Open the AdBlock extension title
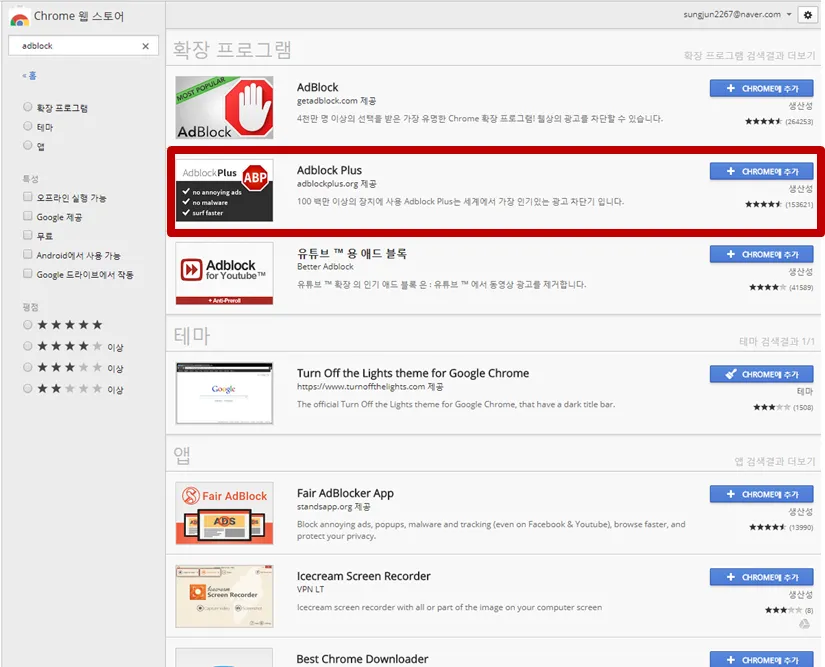This screenshot has width=825, height=667. (x=317, y=87)
